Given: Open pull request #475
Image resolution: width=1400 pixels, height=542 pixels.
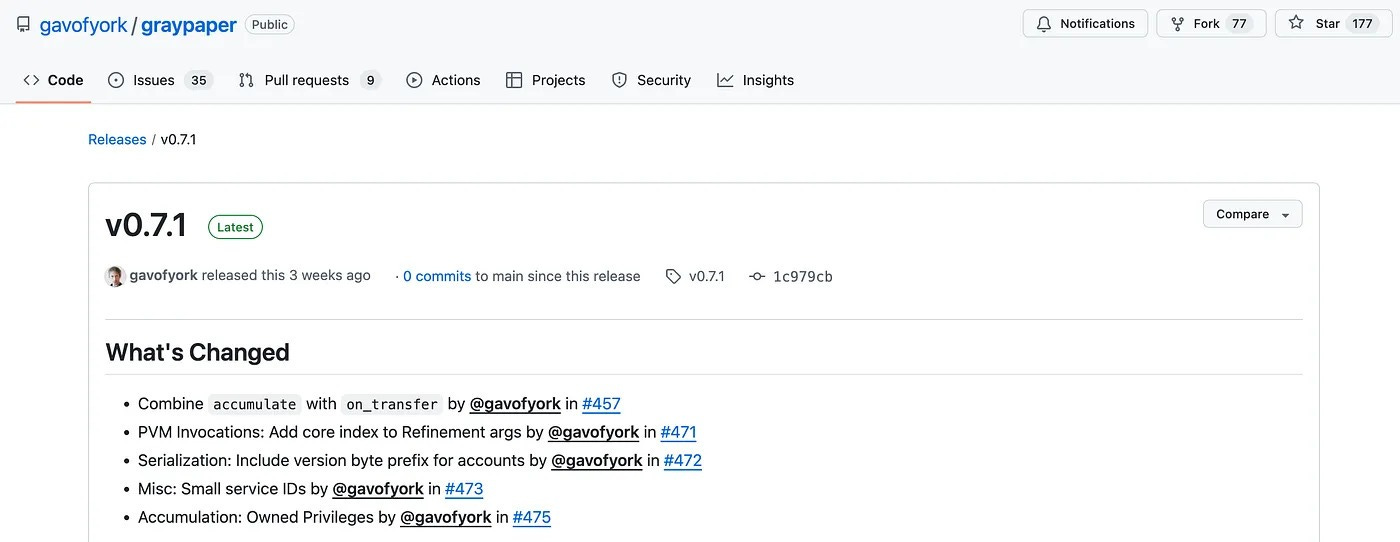Looking at the screenshot, I should point(532,517).
